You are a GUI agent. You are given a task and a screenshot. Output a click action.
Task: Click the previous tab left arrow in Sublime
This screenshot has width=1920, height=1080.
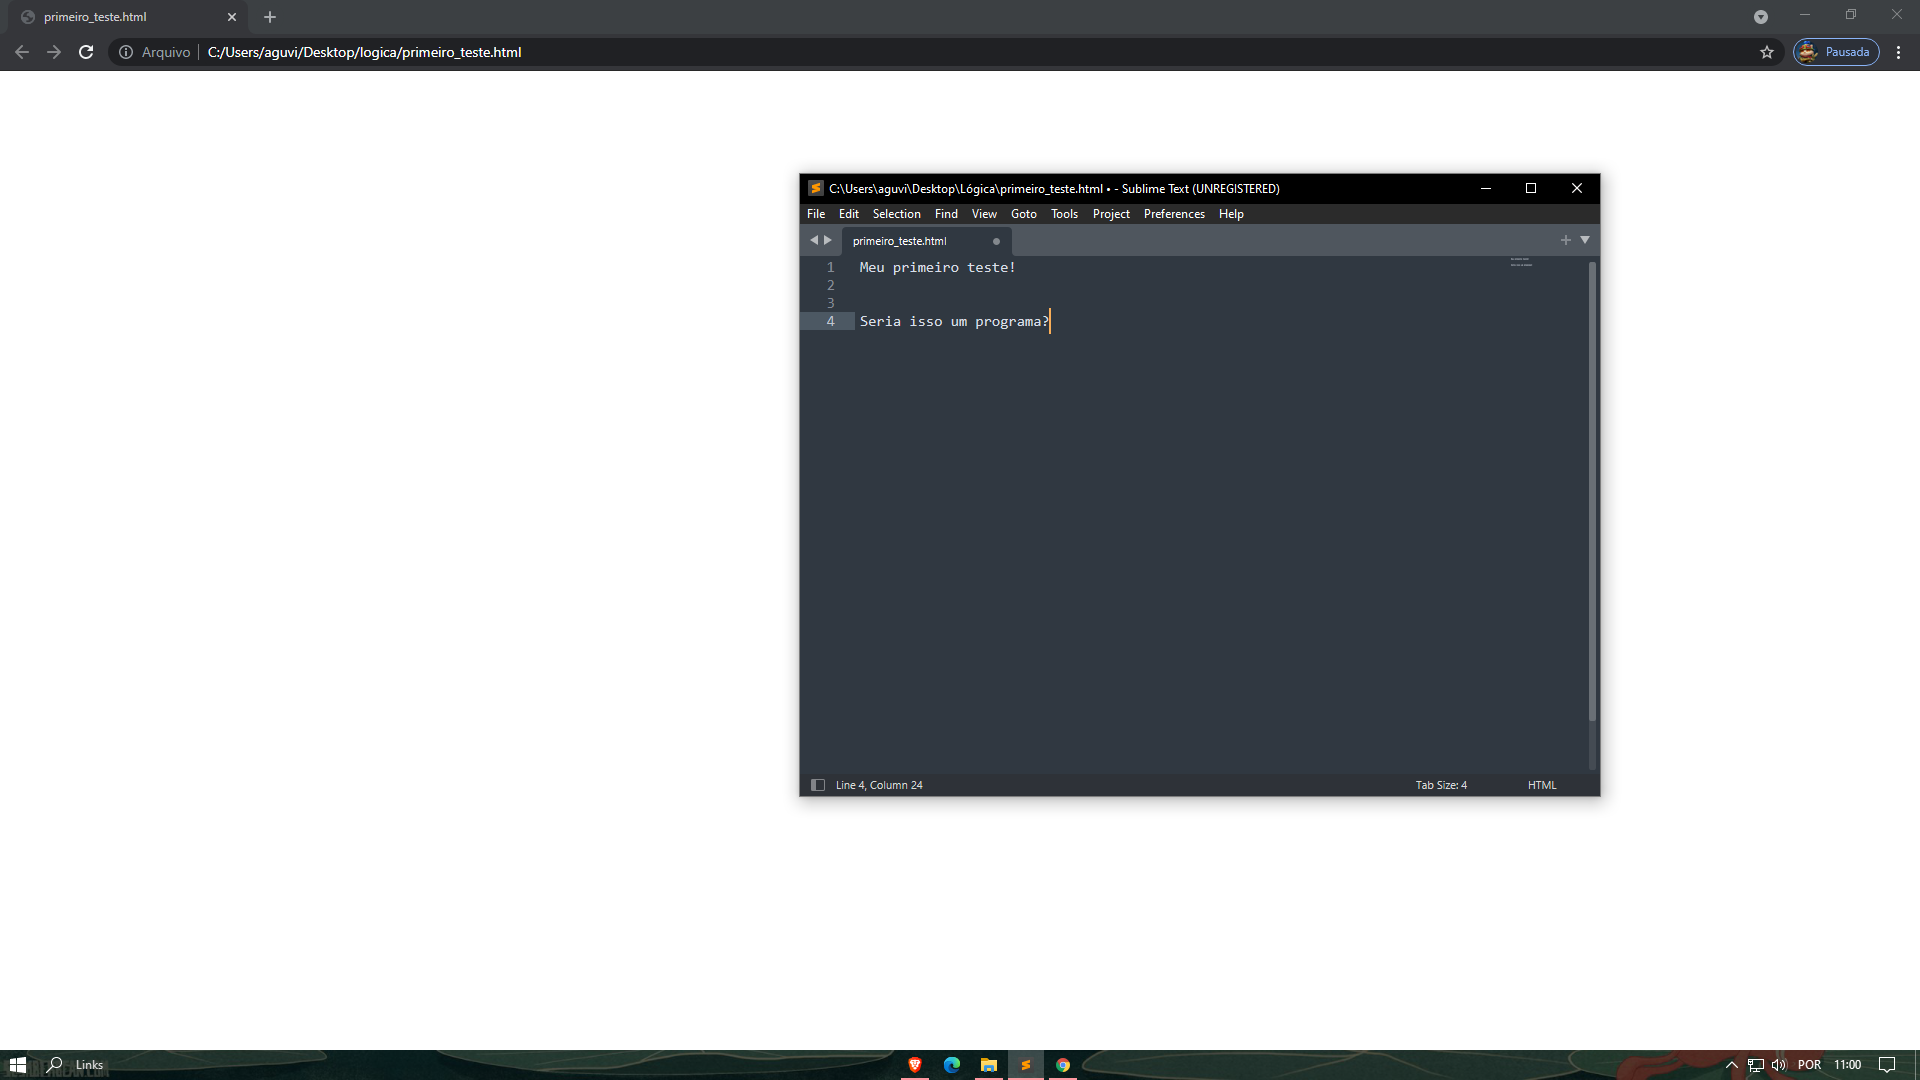point(814,240)
